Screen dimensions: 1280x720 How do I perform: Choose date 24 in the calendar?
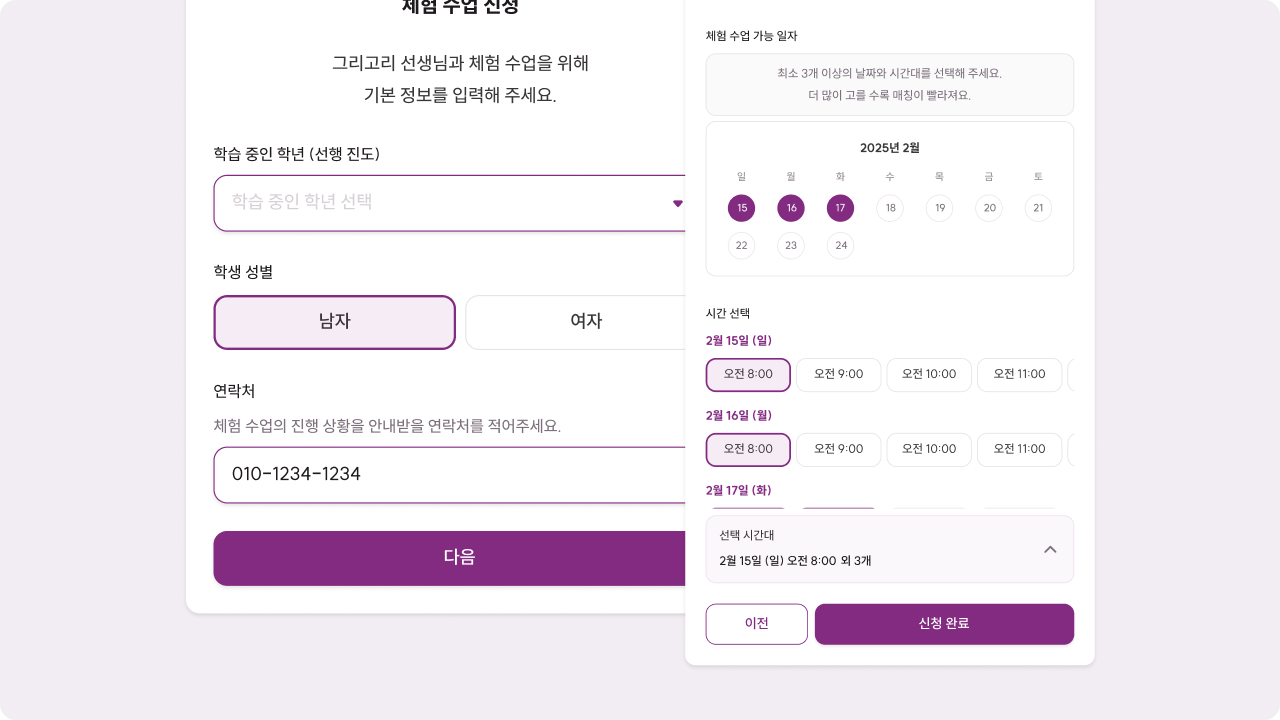click(x=840, y=245)
